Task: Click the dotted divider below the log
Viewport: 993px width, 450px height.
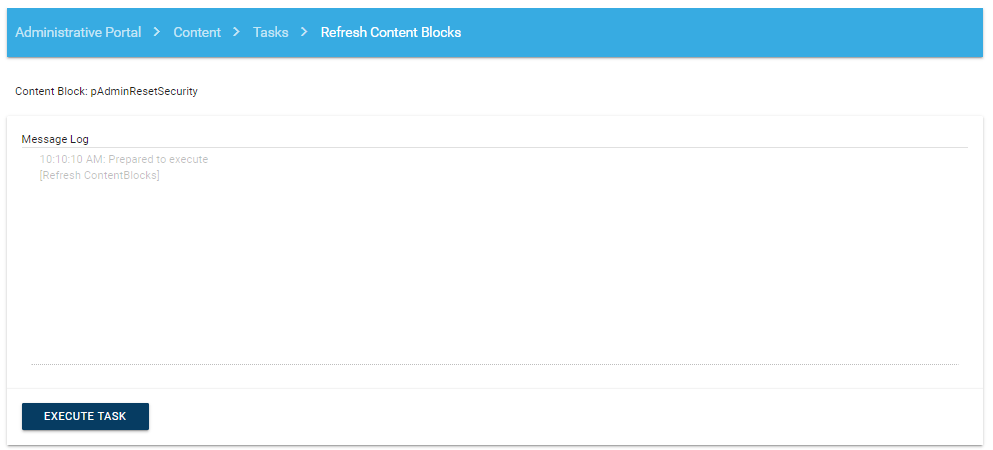Action: click(495, 364)
